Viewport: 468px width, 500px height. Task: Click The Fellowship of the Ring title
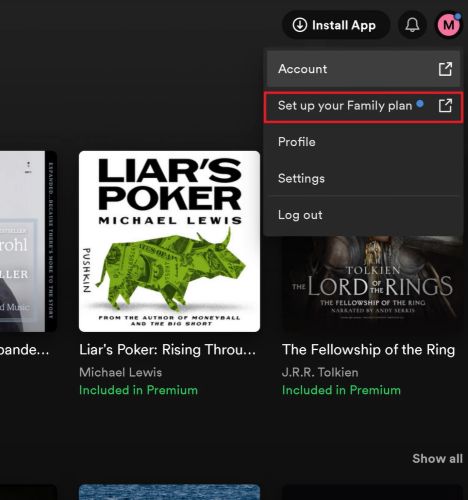pos(368,350)
